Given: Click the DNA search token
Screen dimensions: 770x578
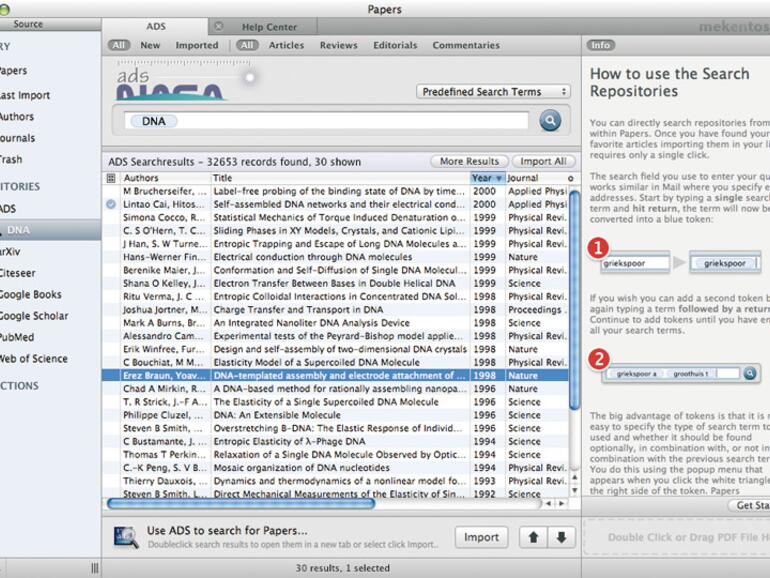Looking at the screenshot, I should coord(154,121).
